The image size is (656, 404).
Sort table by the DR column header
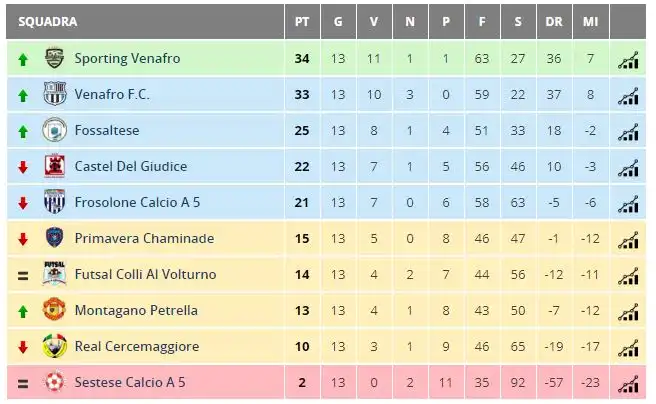point(554,22)
